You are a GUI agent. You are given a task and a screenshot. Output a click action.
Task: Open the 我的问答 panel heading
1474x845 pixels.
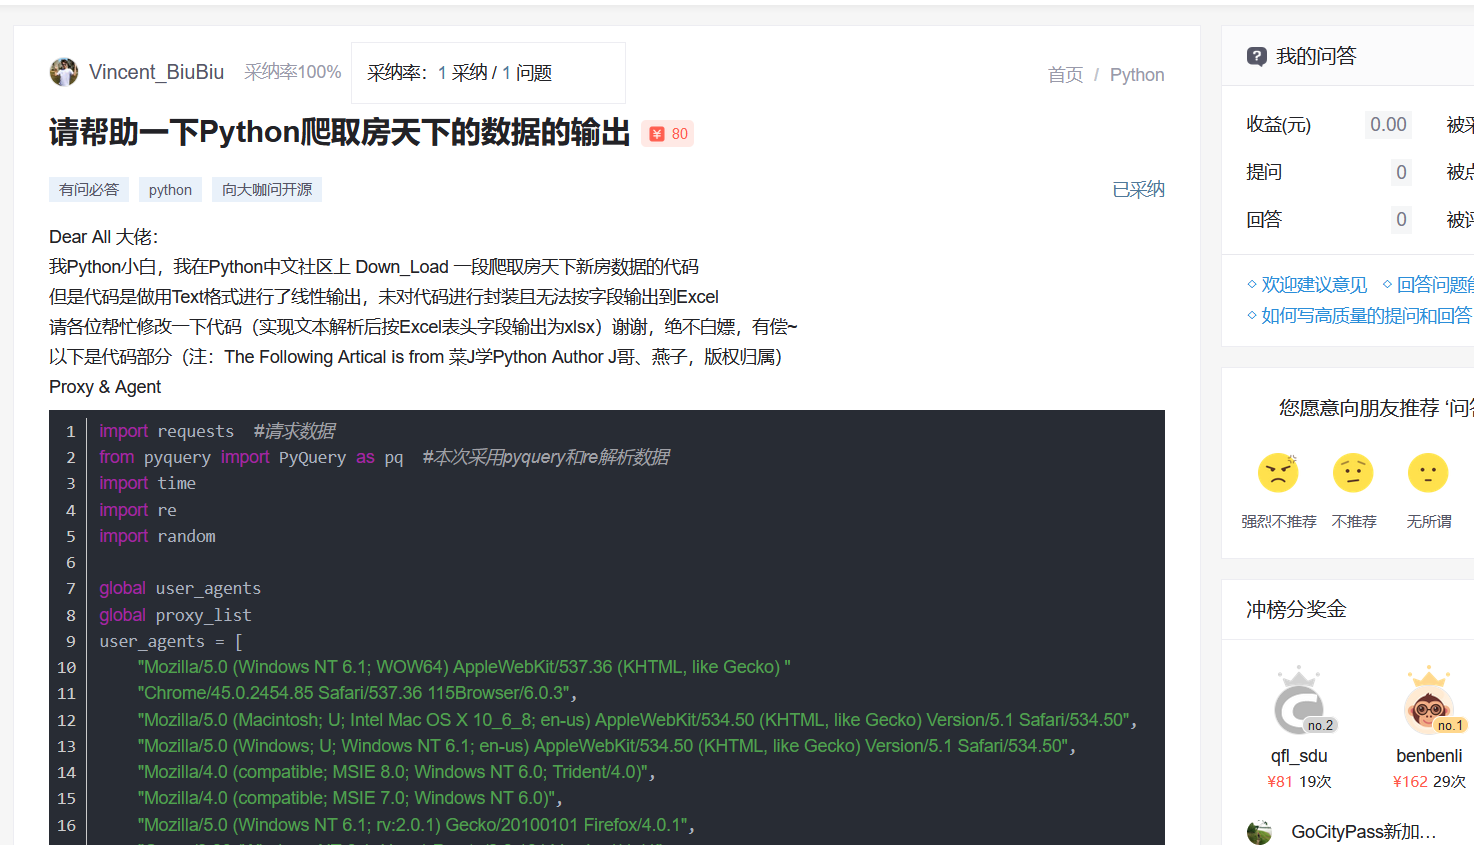(x=1316, y=57)
